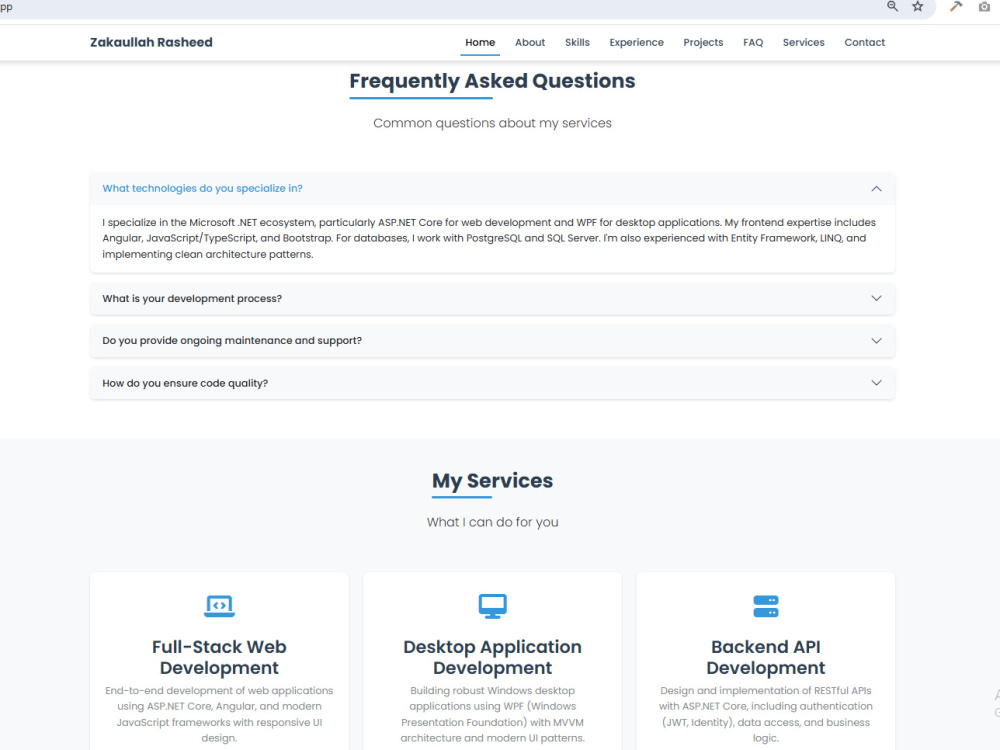This screenshot has height=750, width=1000.
Task: Go to the Home nav item
Action: (480, 42)
